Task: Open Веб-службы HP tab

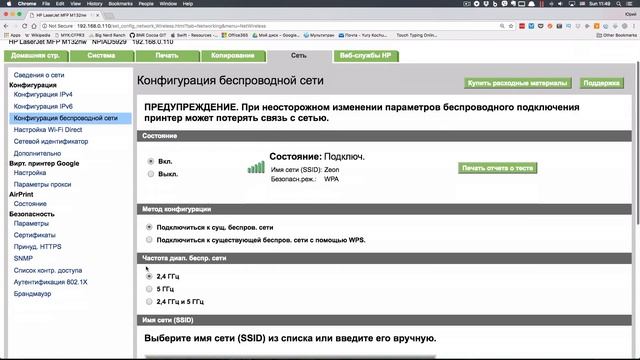Action: (366, 56)
